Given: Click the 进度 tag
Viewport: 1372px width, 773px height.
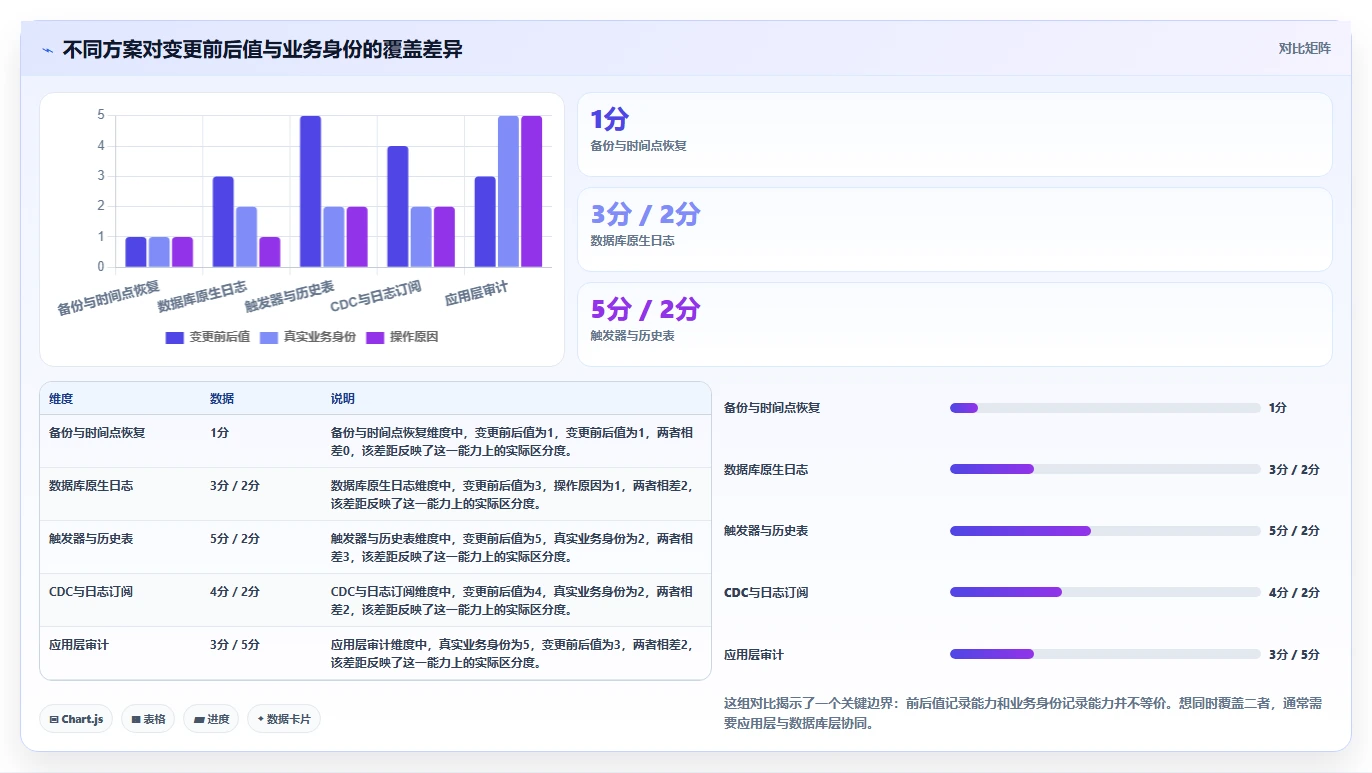Looking at the screenshot, I should pos(211,719).
